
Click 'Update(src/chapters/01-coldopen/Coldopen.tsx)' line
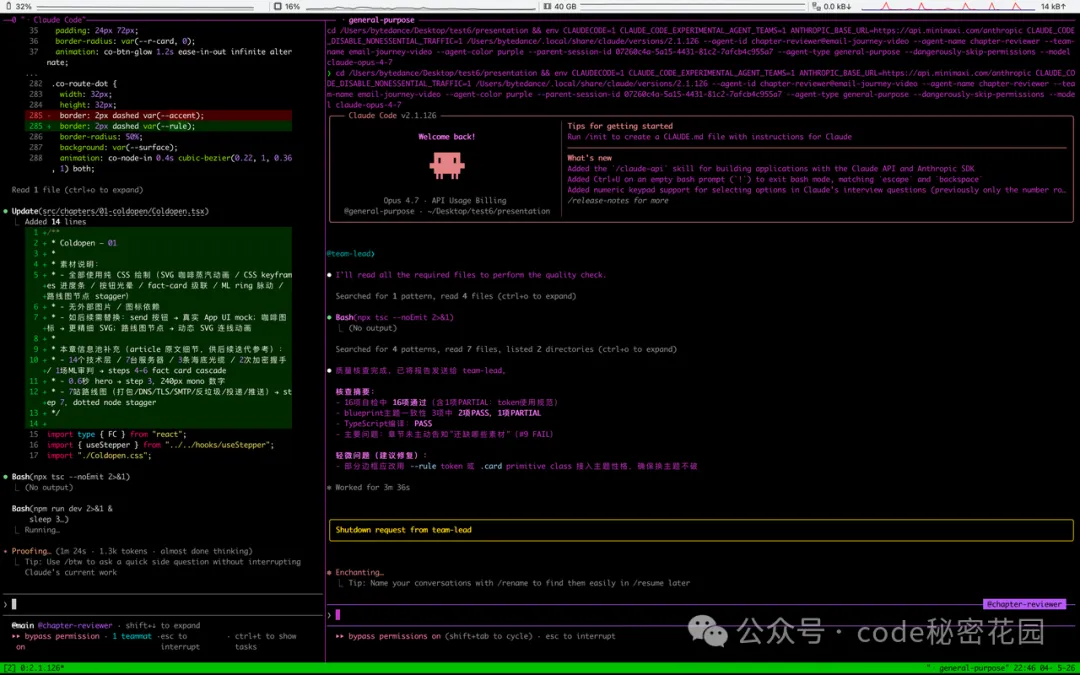pos(110,211)
